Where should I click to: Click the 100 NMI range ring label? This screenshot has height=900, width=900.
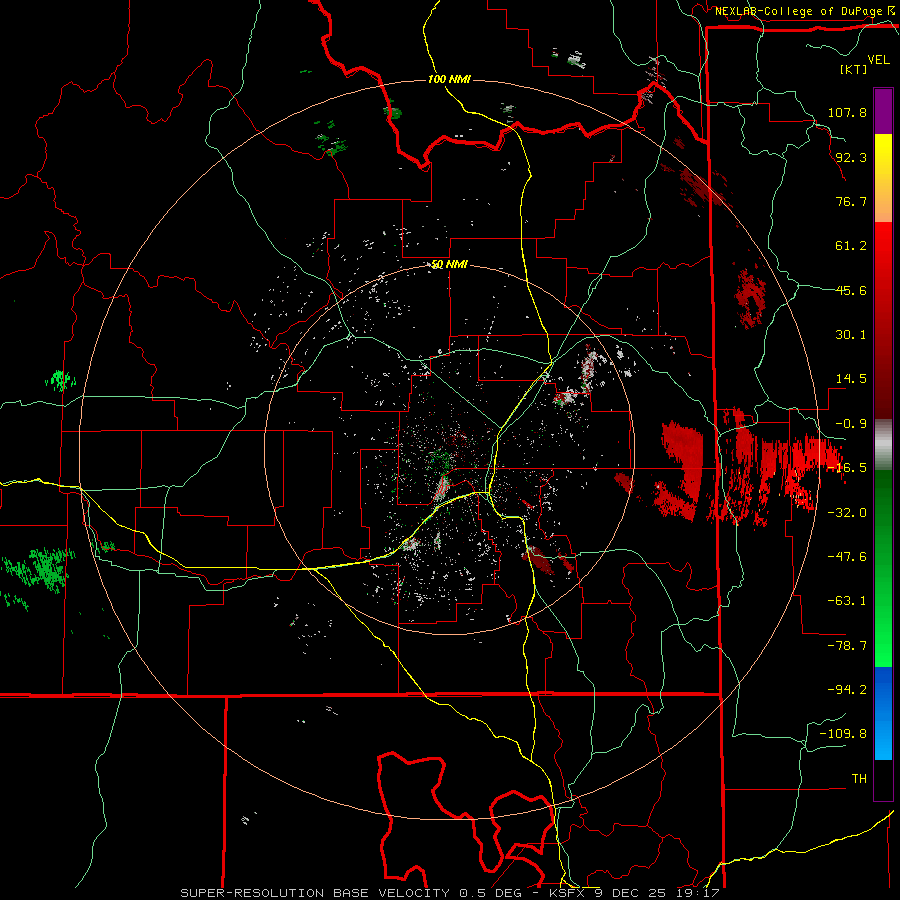pos(449,79)
